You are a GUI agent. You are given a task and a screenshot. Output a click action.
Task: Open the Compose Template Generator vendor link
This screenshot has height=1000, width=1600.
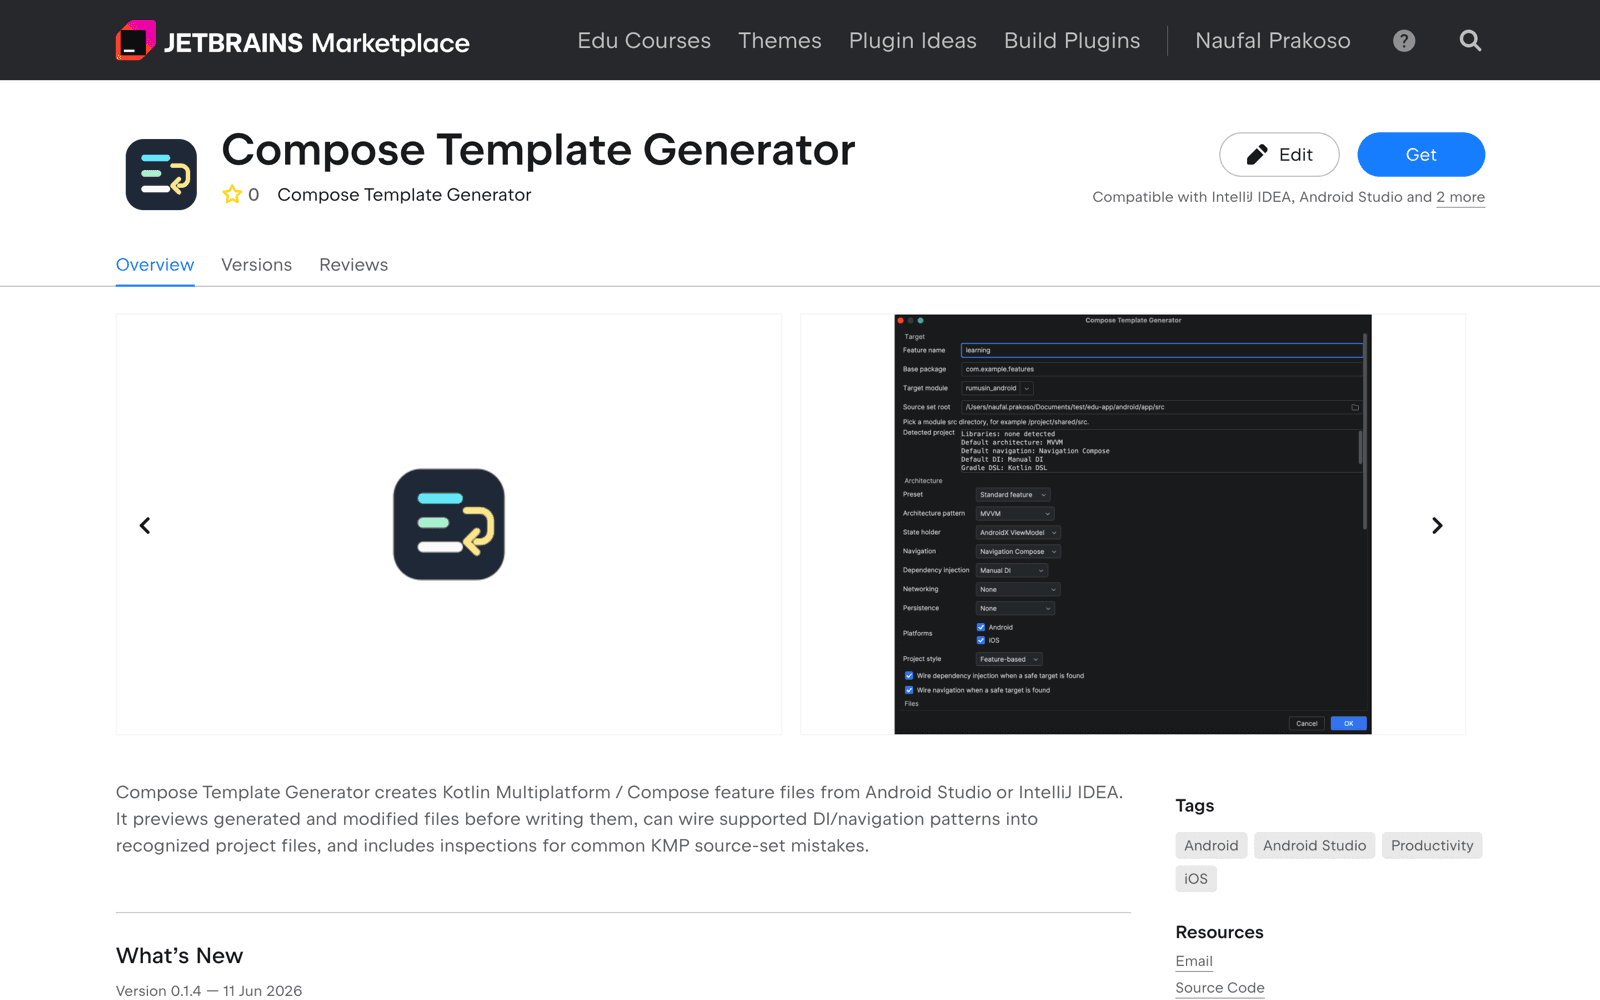404,195
